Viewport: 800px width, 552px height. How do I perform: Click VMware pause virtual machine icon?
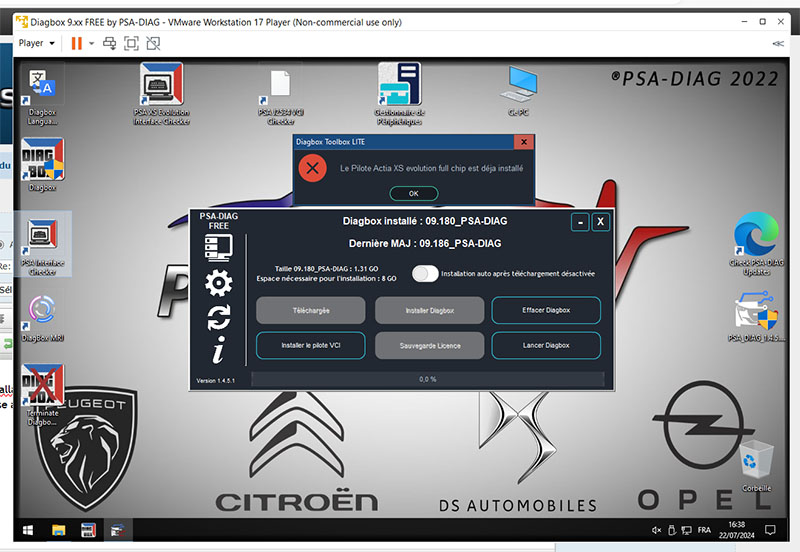click(77, 43)
